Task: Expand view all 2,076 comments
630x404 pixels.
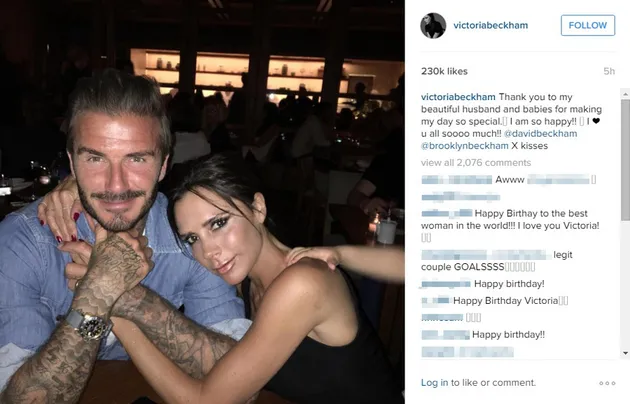Action: 476,163
